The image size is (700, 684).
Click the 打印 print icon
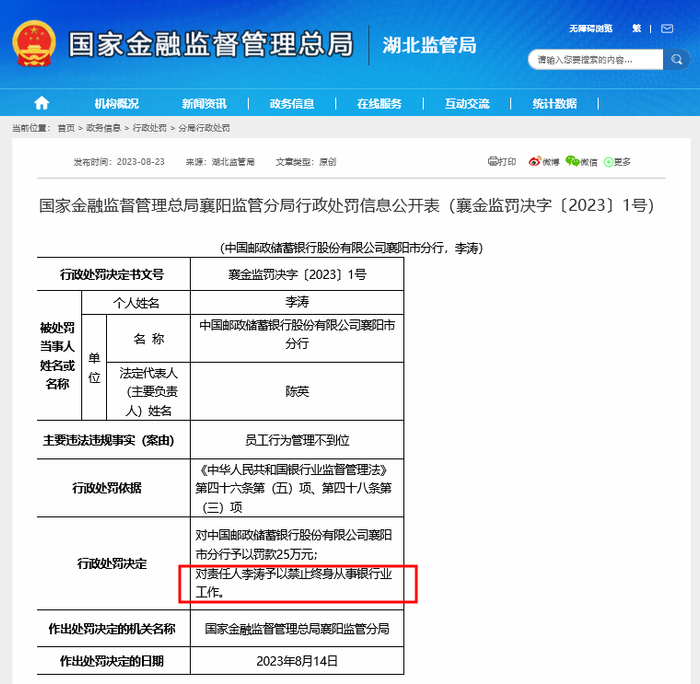pos(502,161)
